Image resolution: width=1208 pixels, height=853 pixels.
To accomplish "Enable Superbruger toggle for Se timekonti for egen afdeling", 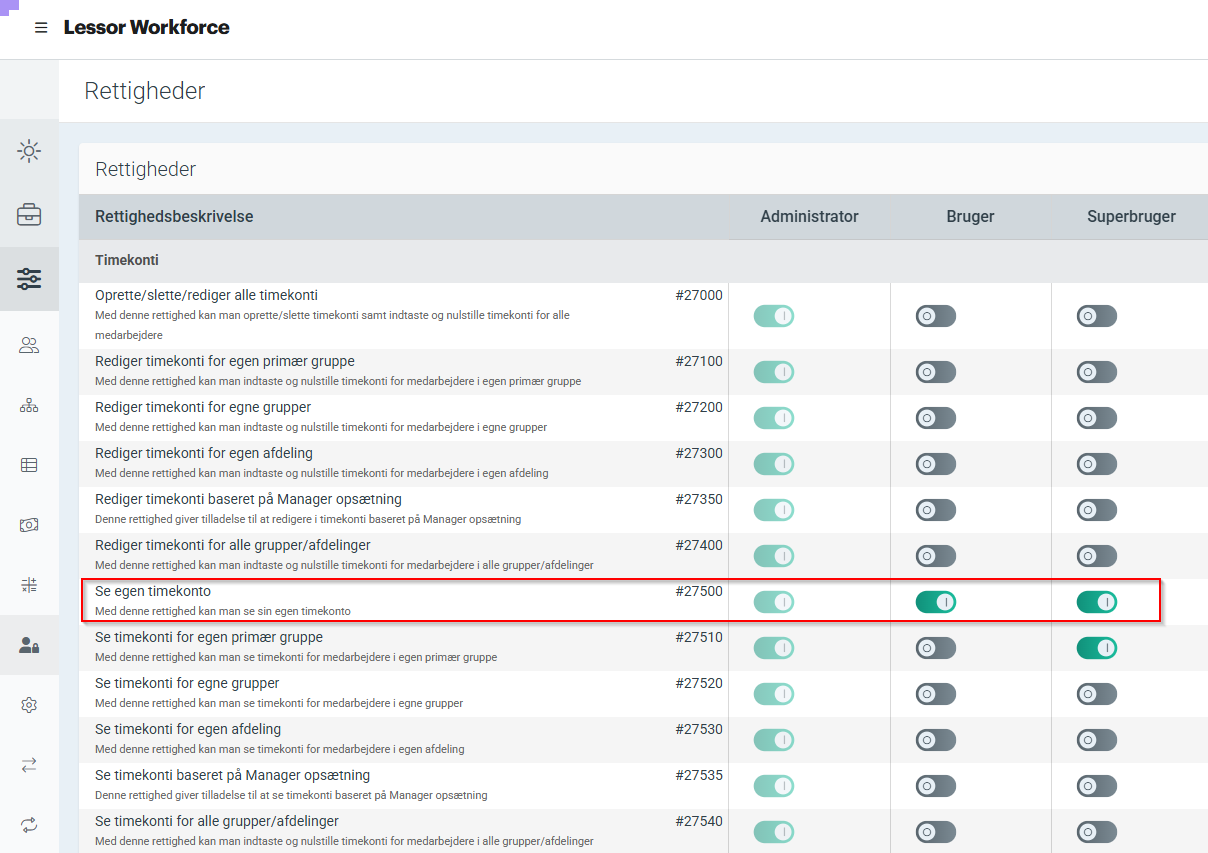I will click(1096, 740).
